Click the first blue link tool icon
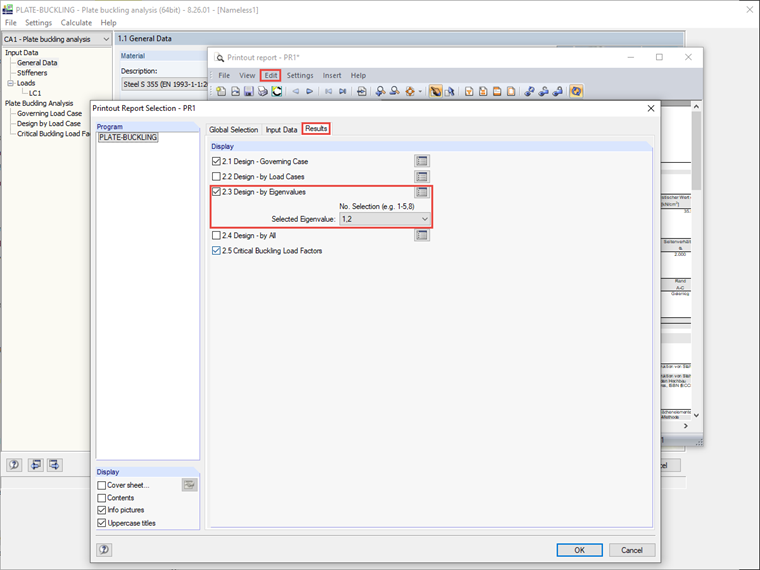The width and height of the screenshot is (760, 570). point(529,91)
